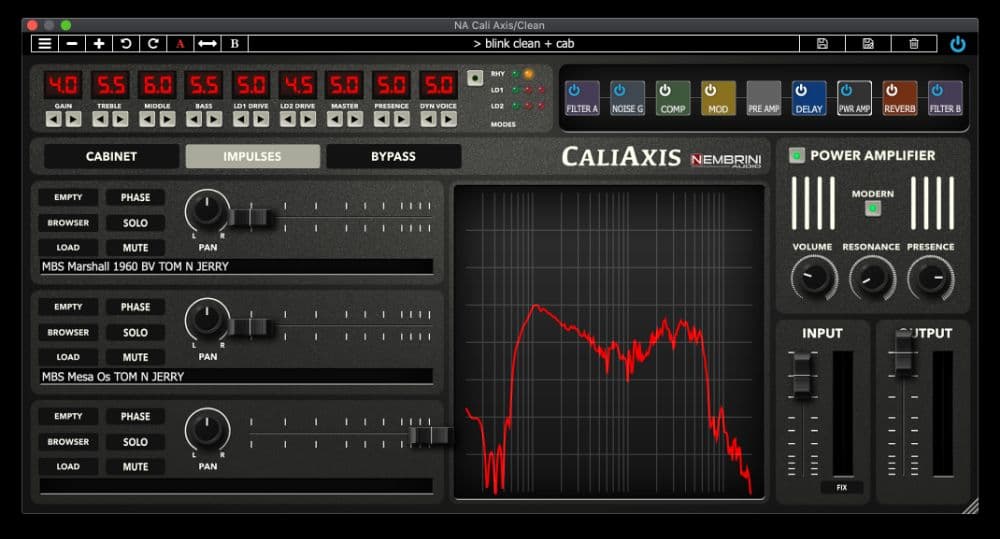
Task: Enable the REVERB pedal module
Action: tap(899, 91)
